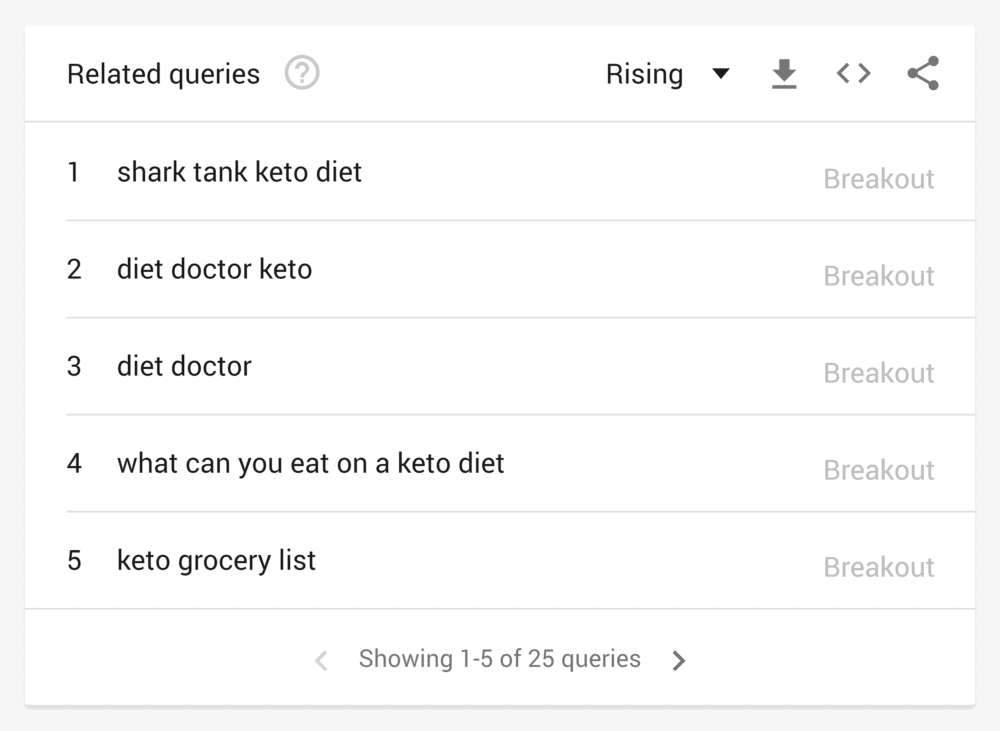The width and height of the screenshot is (1000, 731).
Task: Click 'Showing 1-5 of 25 queries' text
Action: tap(499, 659)
